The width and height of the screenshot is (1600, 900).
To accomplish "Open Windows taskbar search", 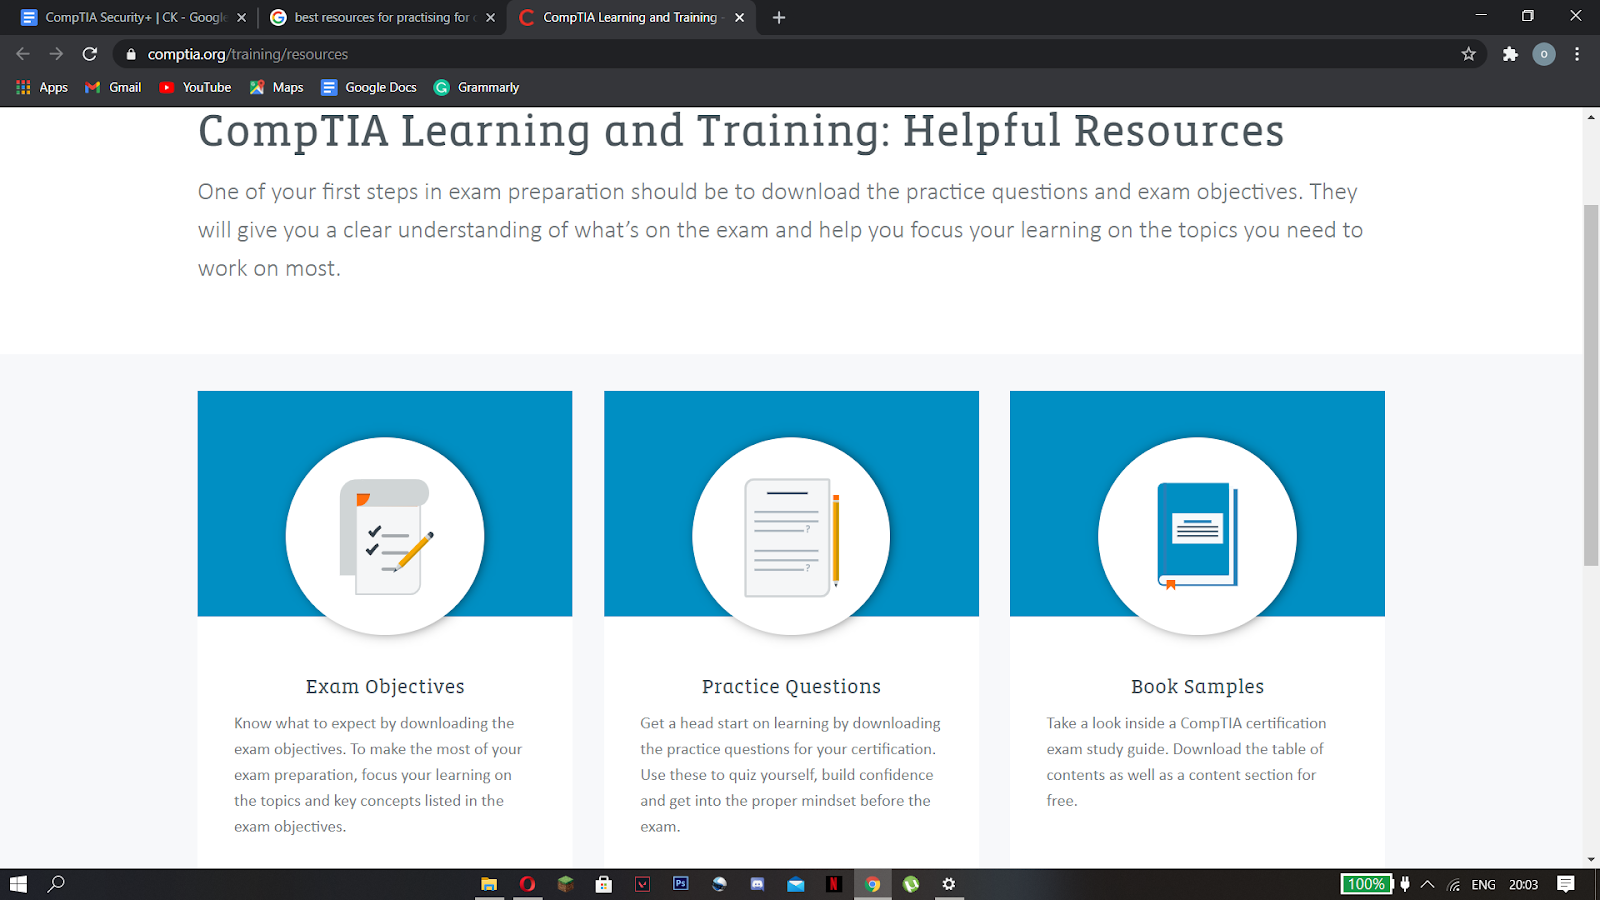I will [x=57, y=884].
